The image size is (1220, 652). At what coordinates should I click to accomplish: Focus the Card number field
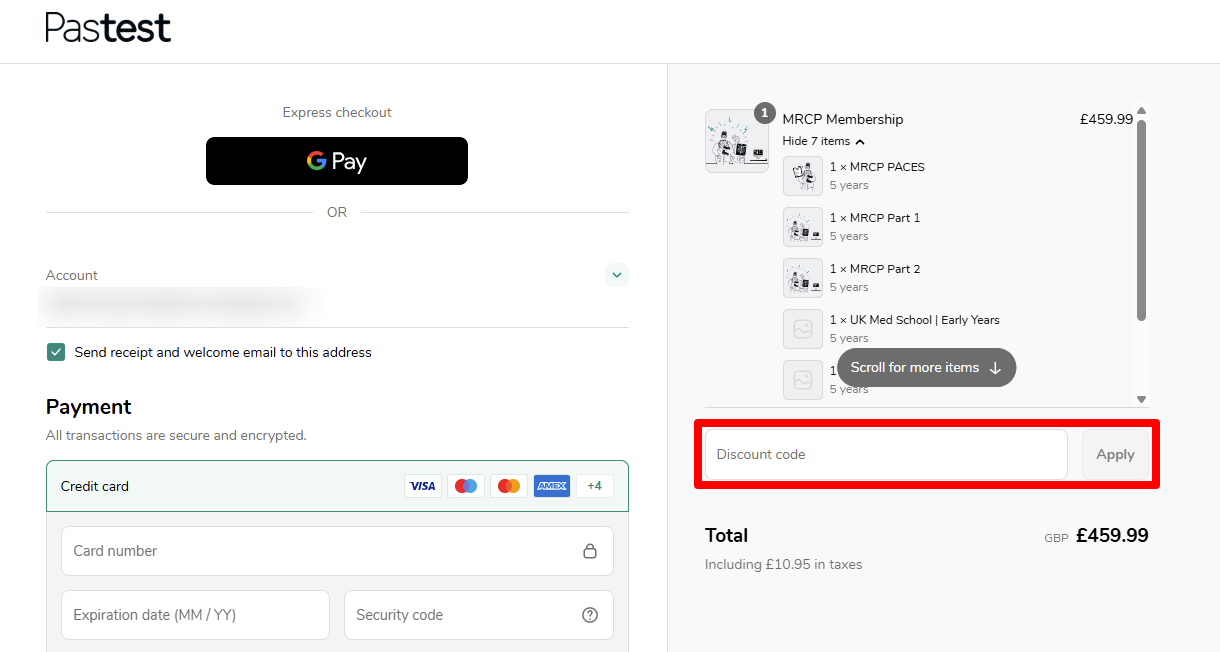coord(337,551)
